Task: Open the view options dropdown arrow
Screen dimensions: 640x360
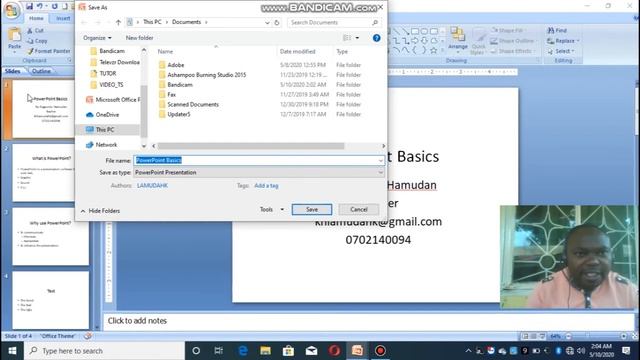Action: point(357,38)
